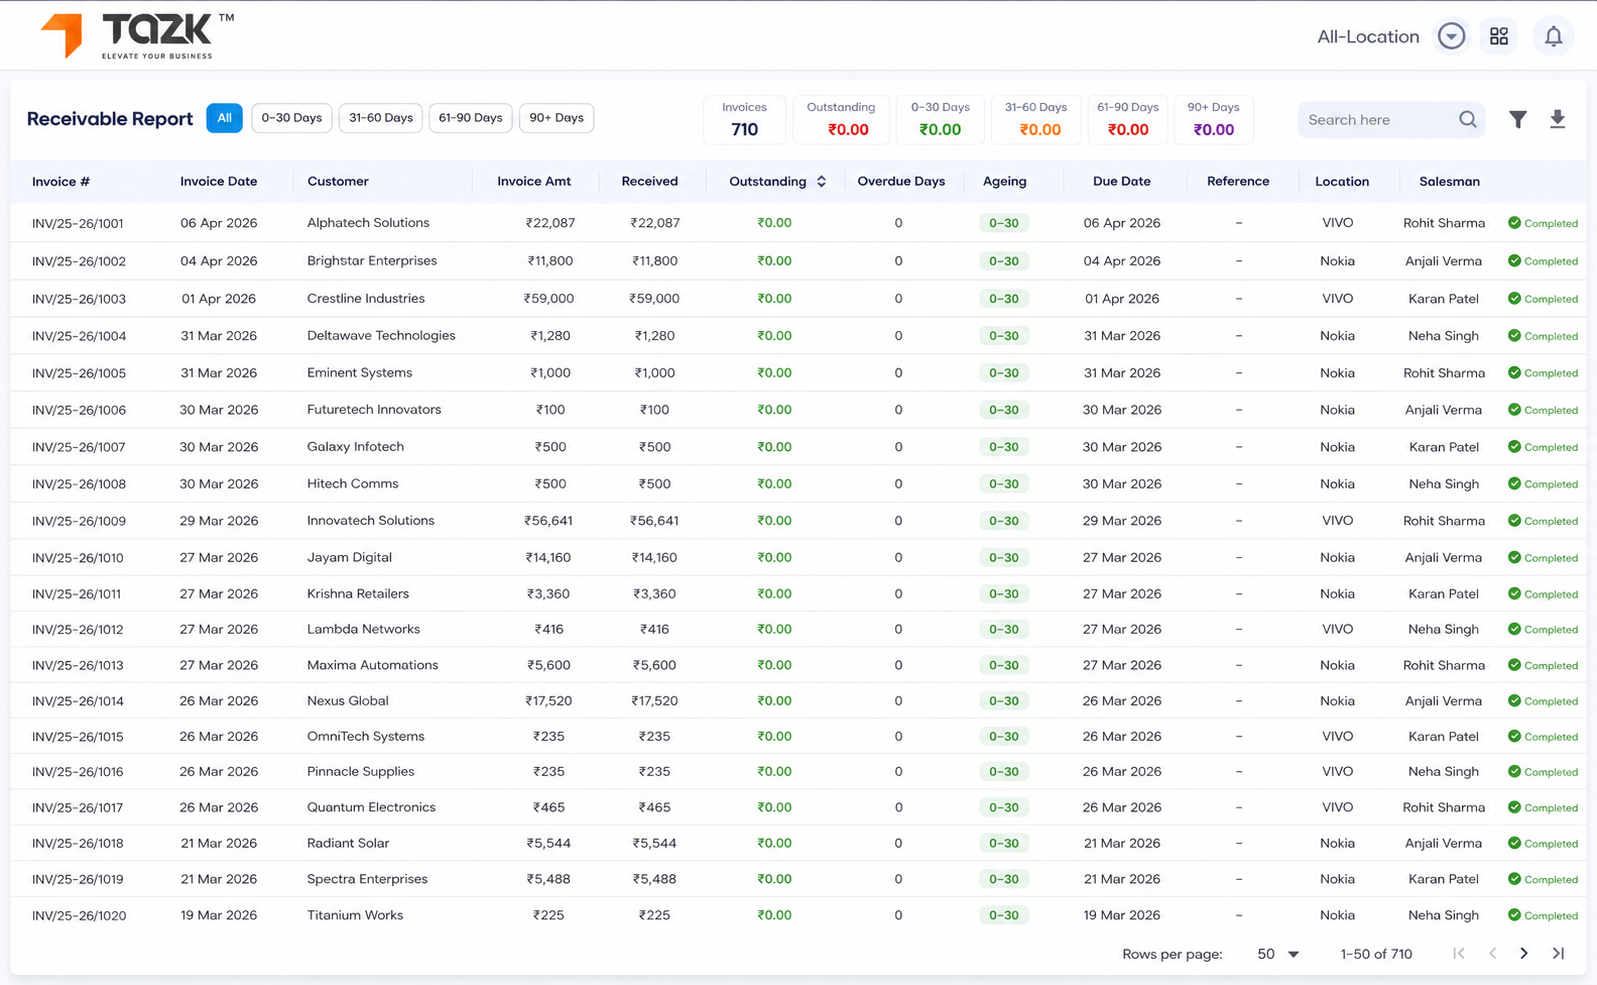1597x985 pixels.
Task: Click the 31-60 Days summary card
Action: coord(1036,120)
